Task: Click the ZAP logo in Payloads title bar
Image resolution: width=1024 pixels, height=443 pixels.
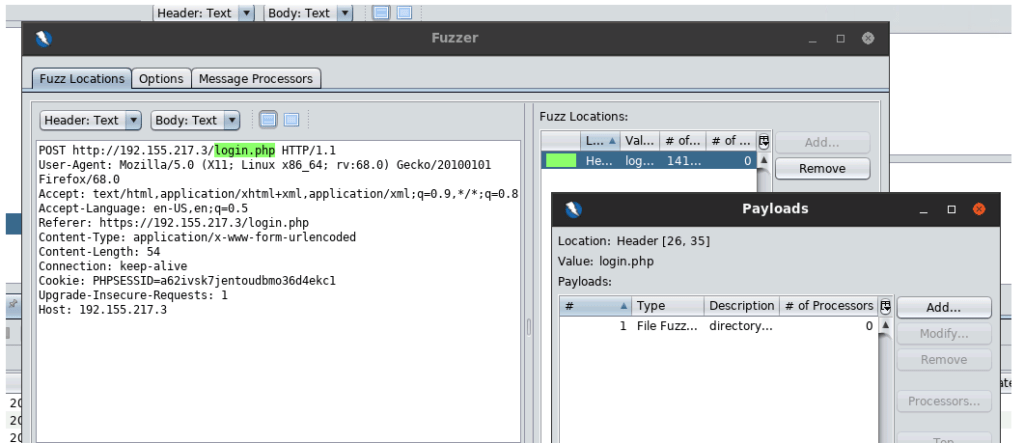Action: [x=574, y=209]
